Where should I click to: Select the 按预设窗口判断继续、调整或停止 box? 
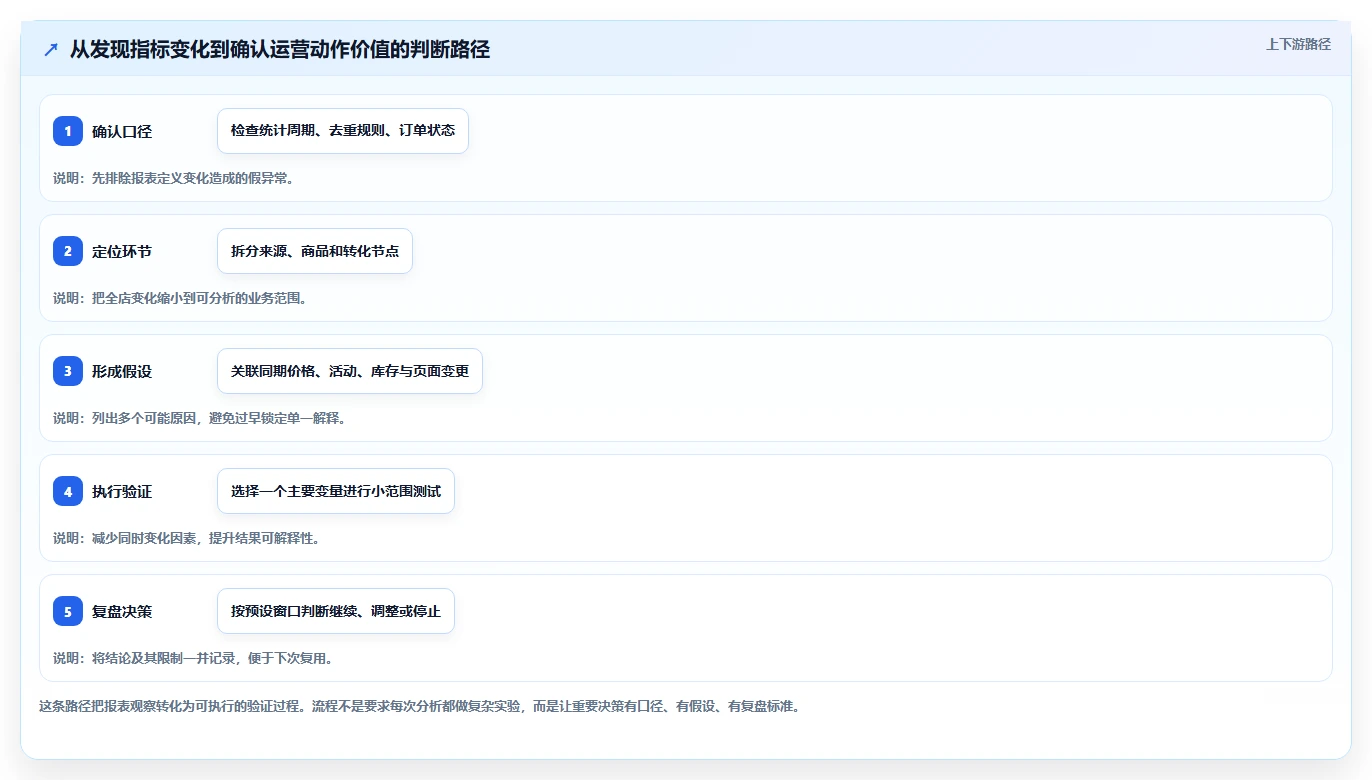tap(336, 611)
